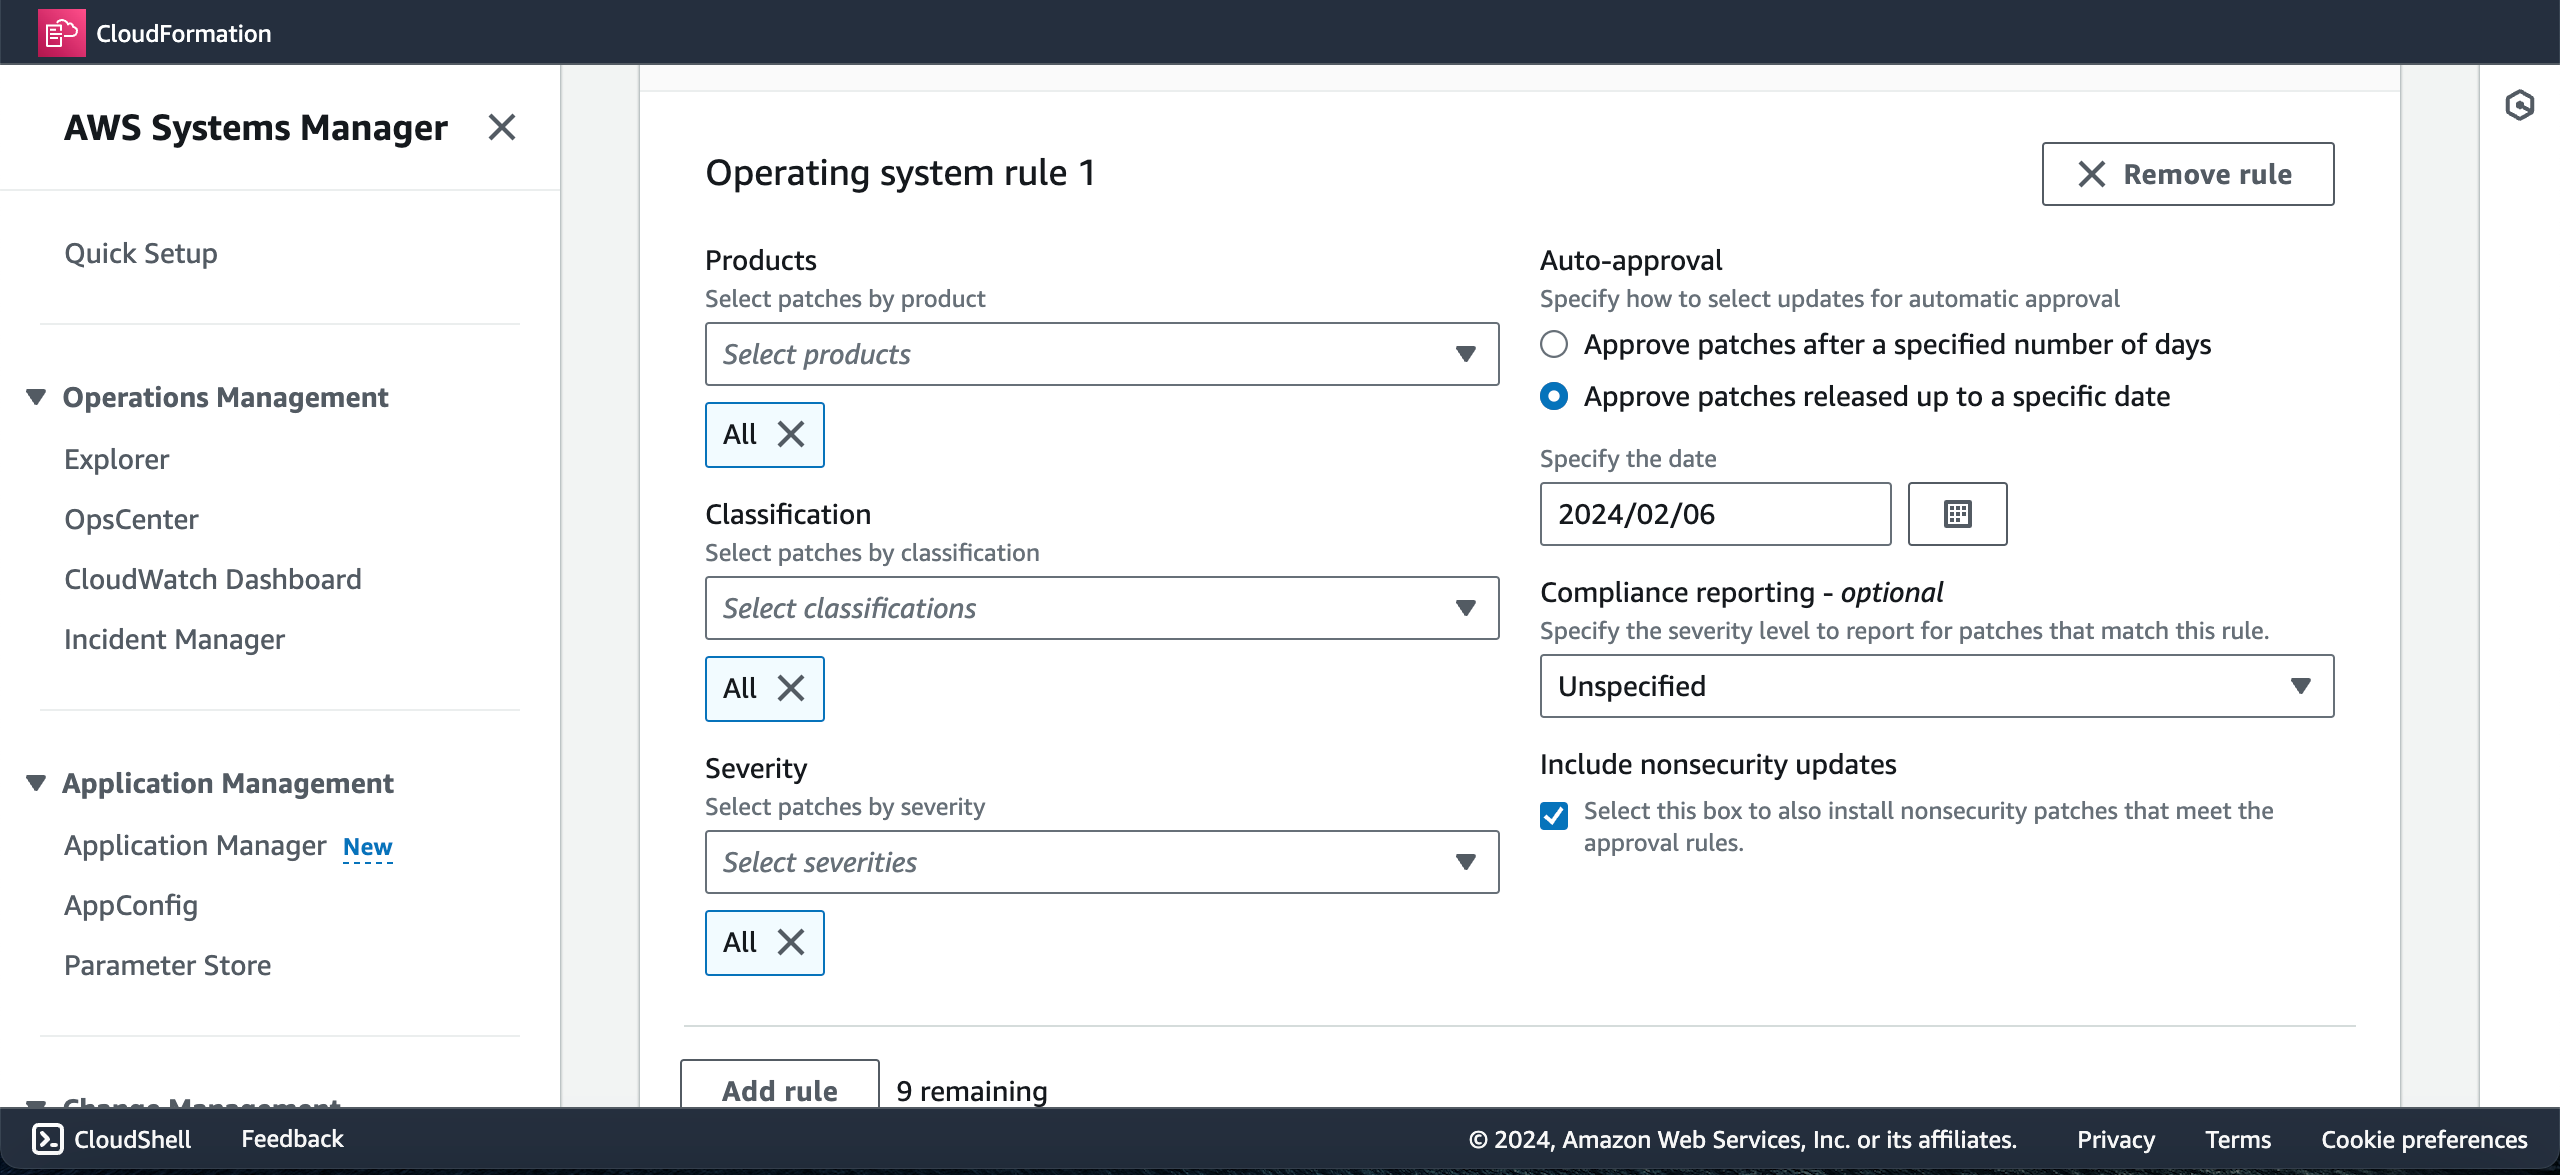The height and width of the screenshot is (1175, 2560).
Task: Close the AWS Systems Manager sidebar
Action: click(502, 127)
